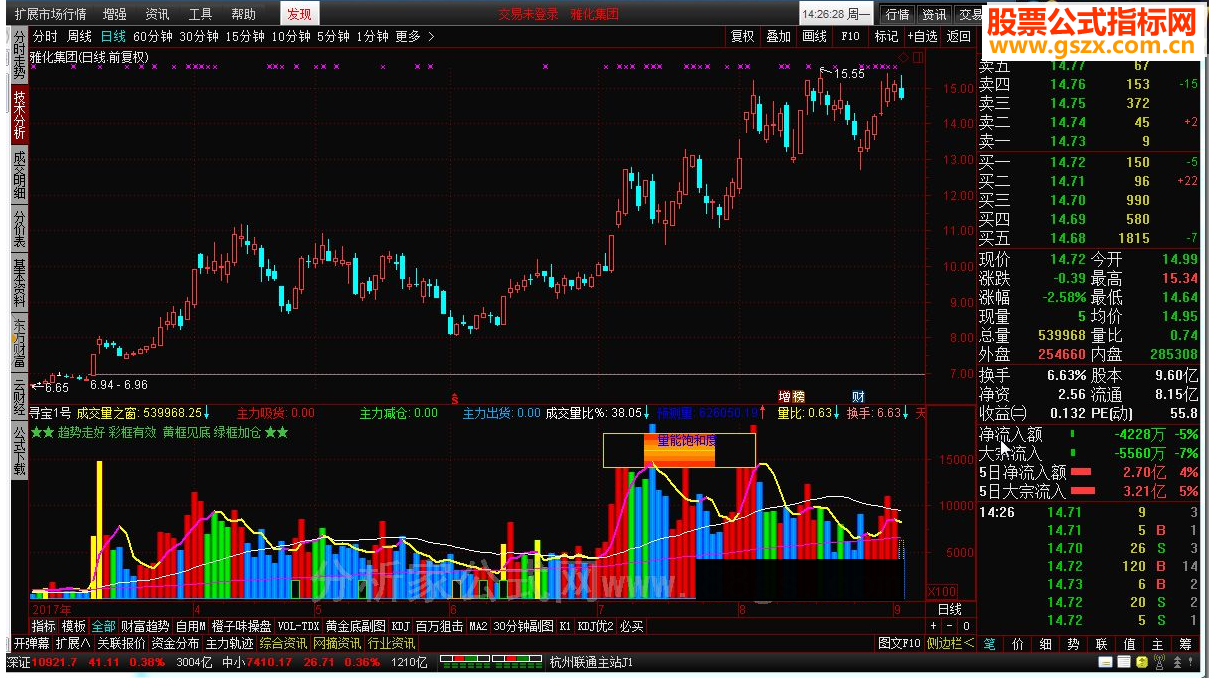The width and height of the screenshot is (1209, 678).
Task: Click the minus zoom button under chart
Action: coord(950,626)
